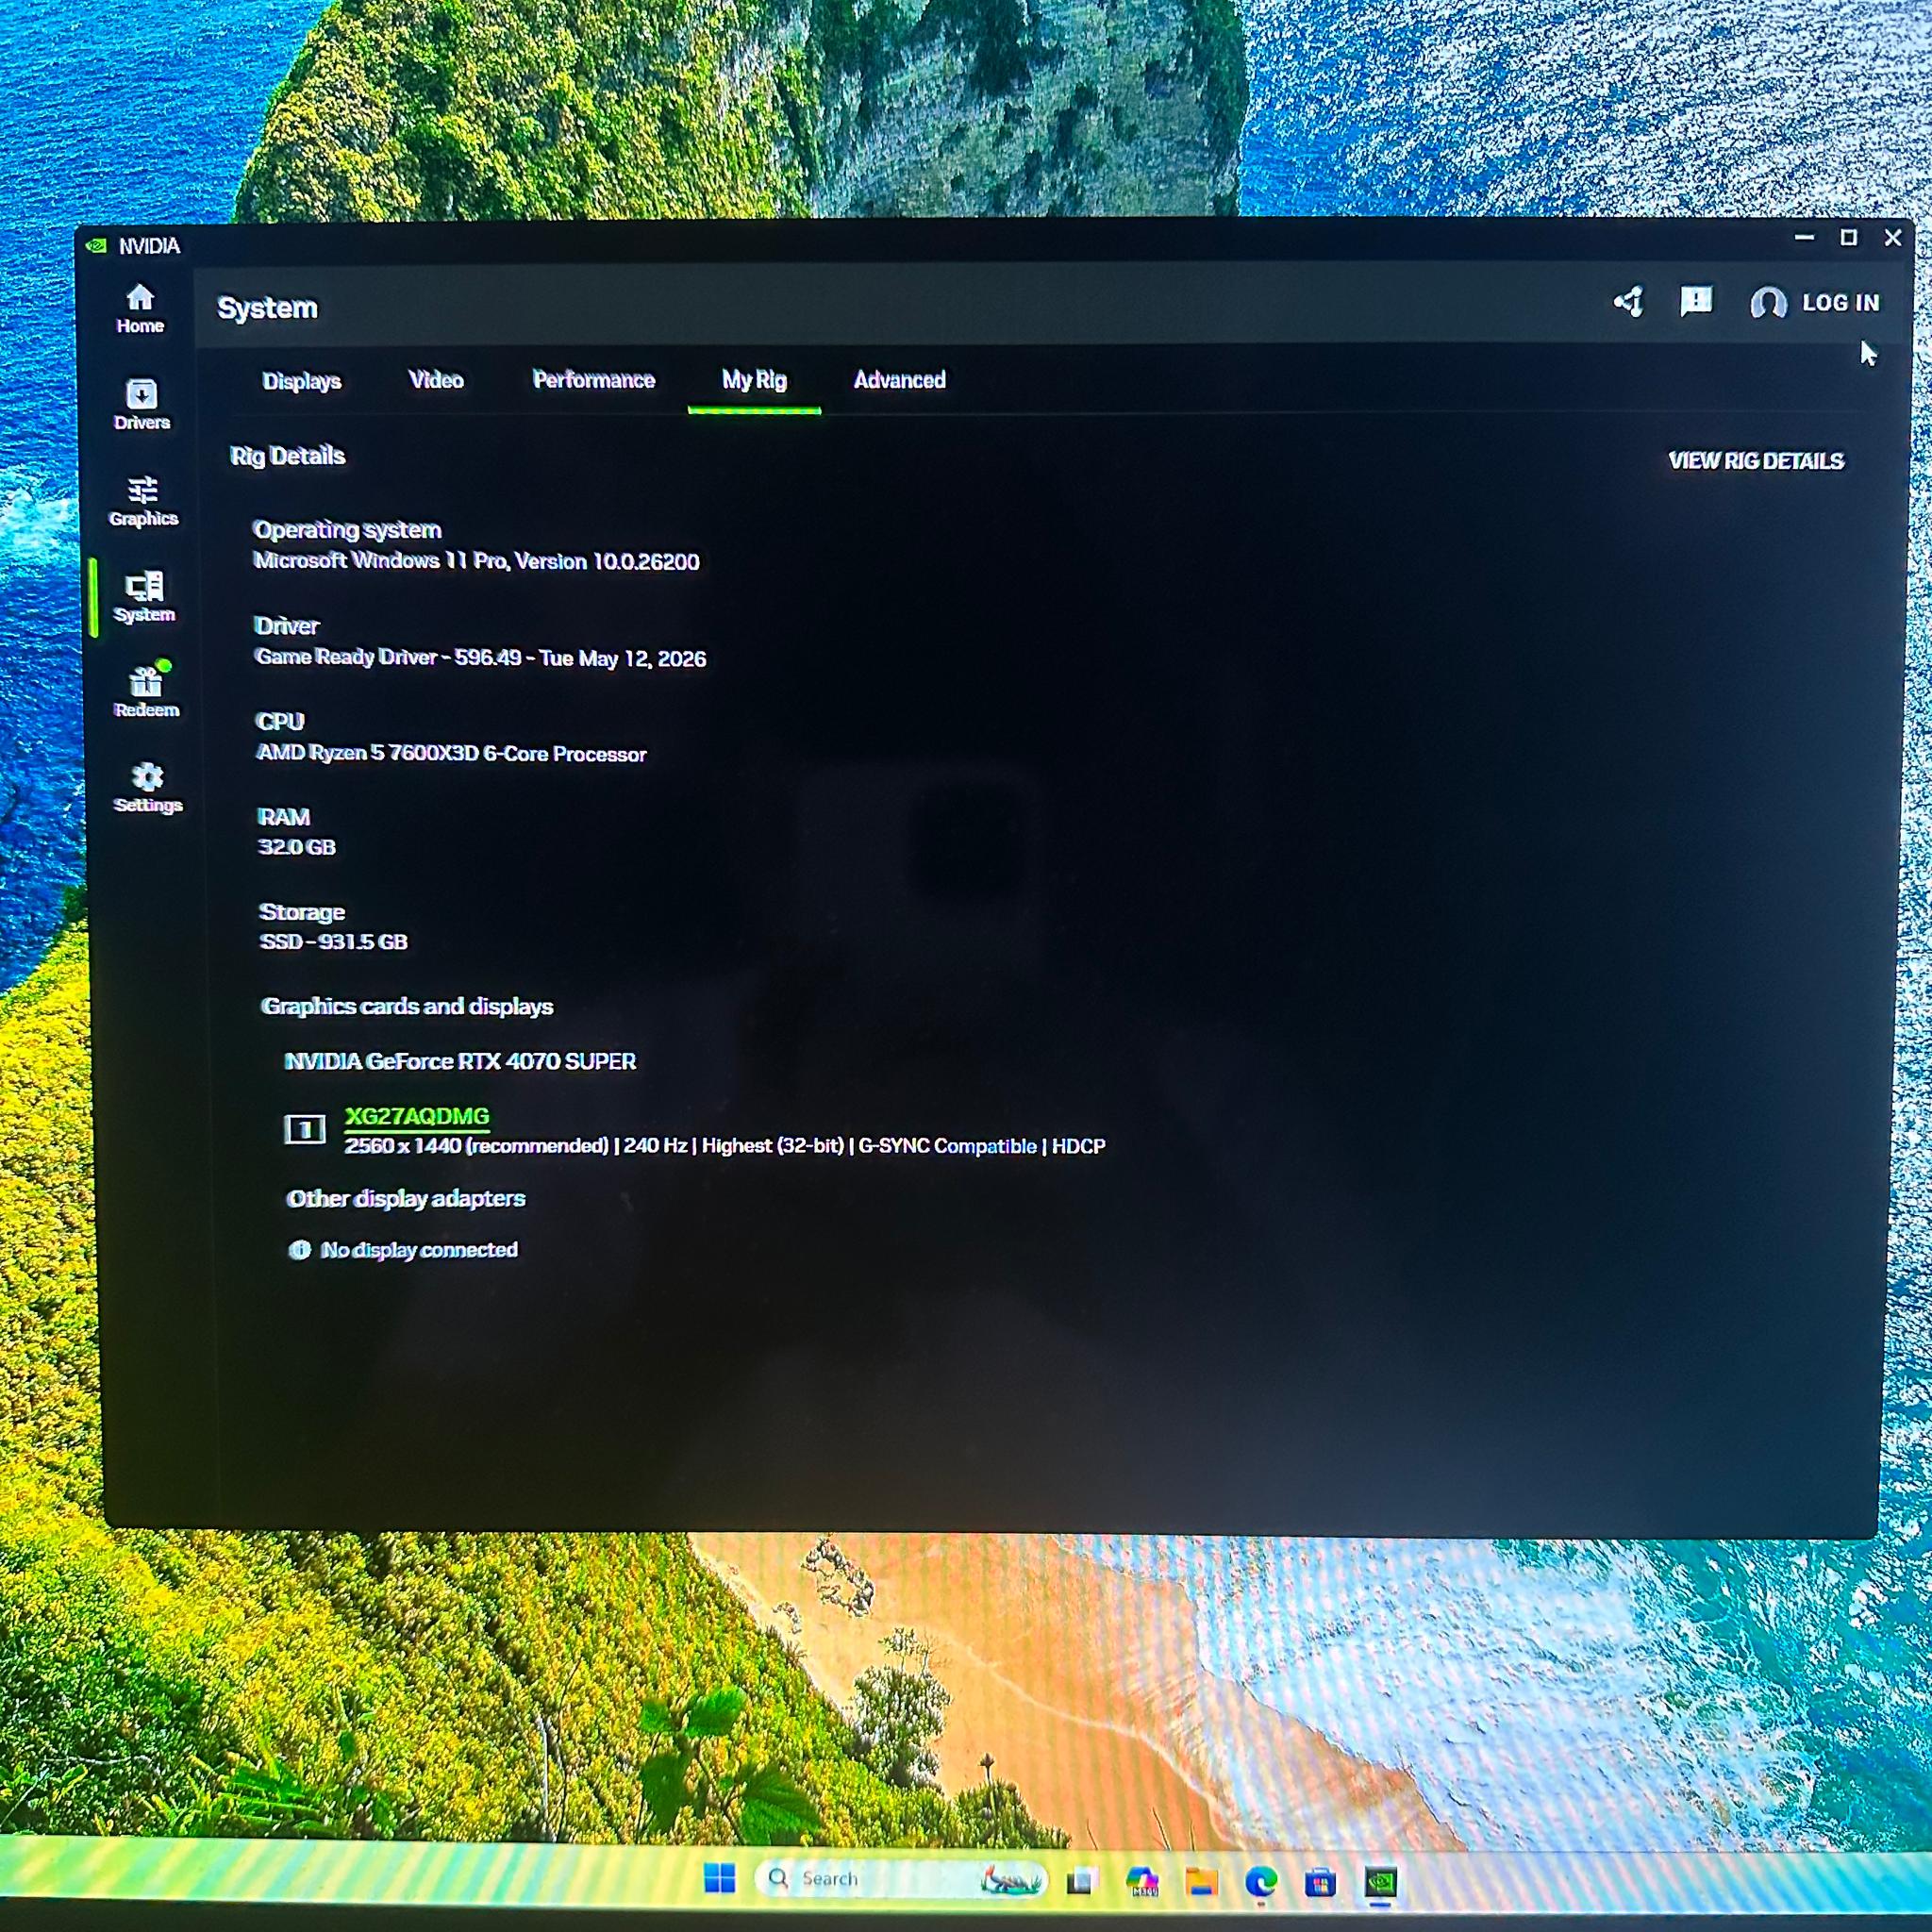This screenshot has height=1932, width=1932.
Task: Click 'Graphics cards and displays' heading
Action: [407, 1007]
